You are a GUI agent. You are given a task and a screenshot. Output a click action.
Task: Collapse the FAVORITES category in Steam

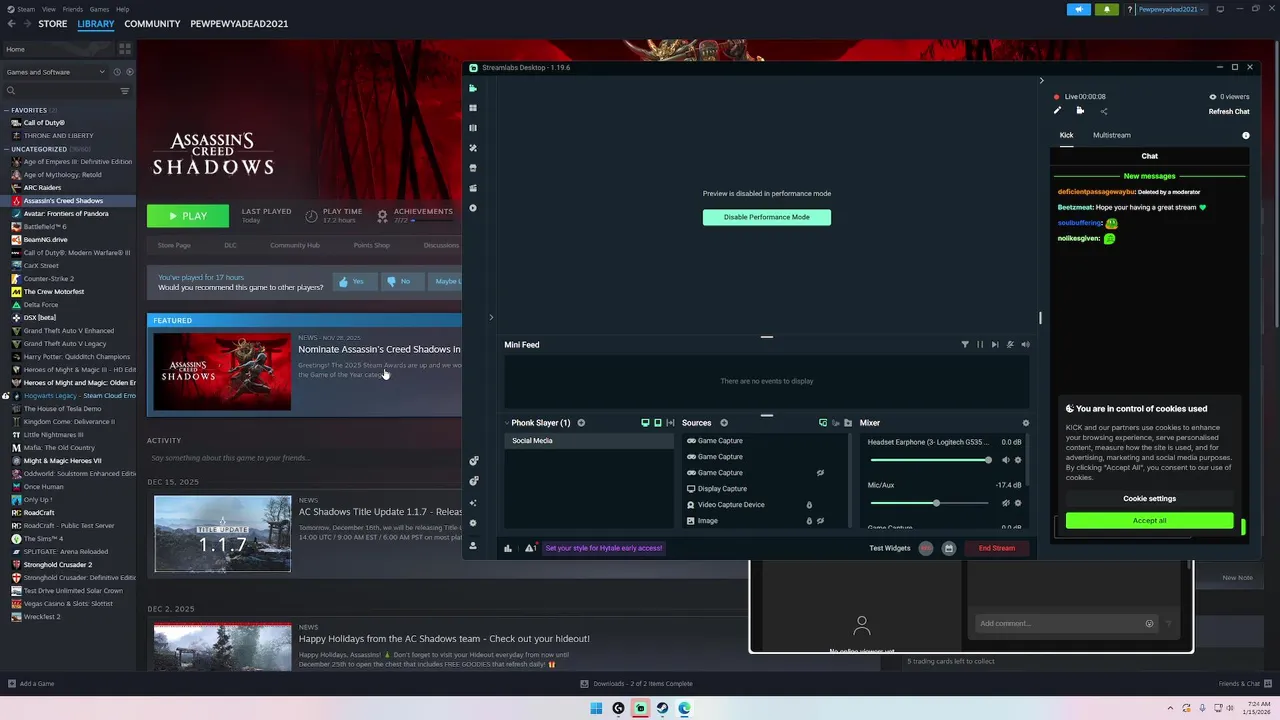(x=7, y=110)
